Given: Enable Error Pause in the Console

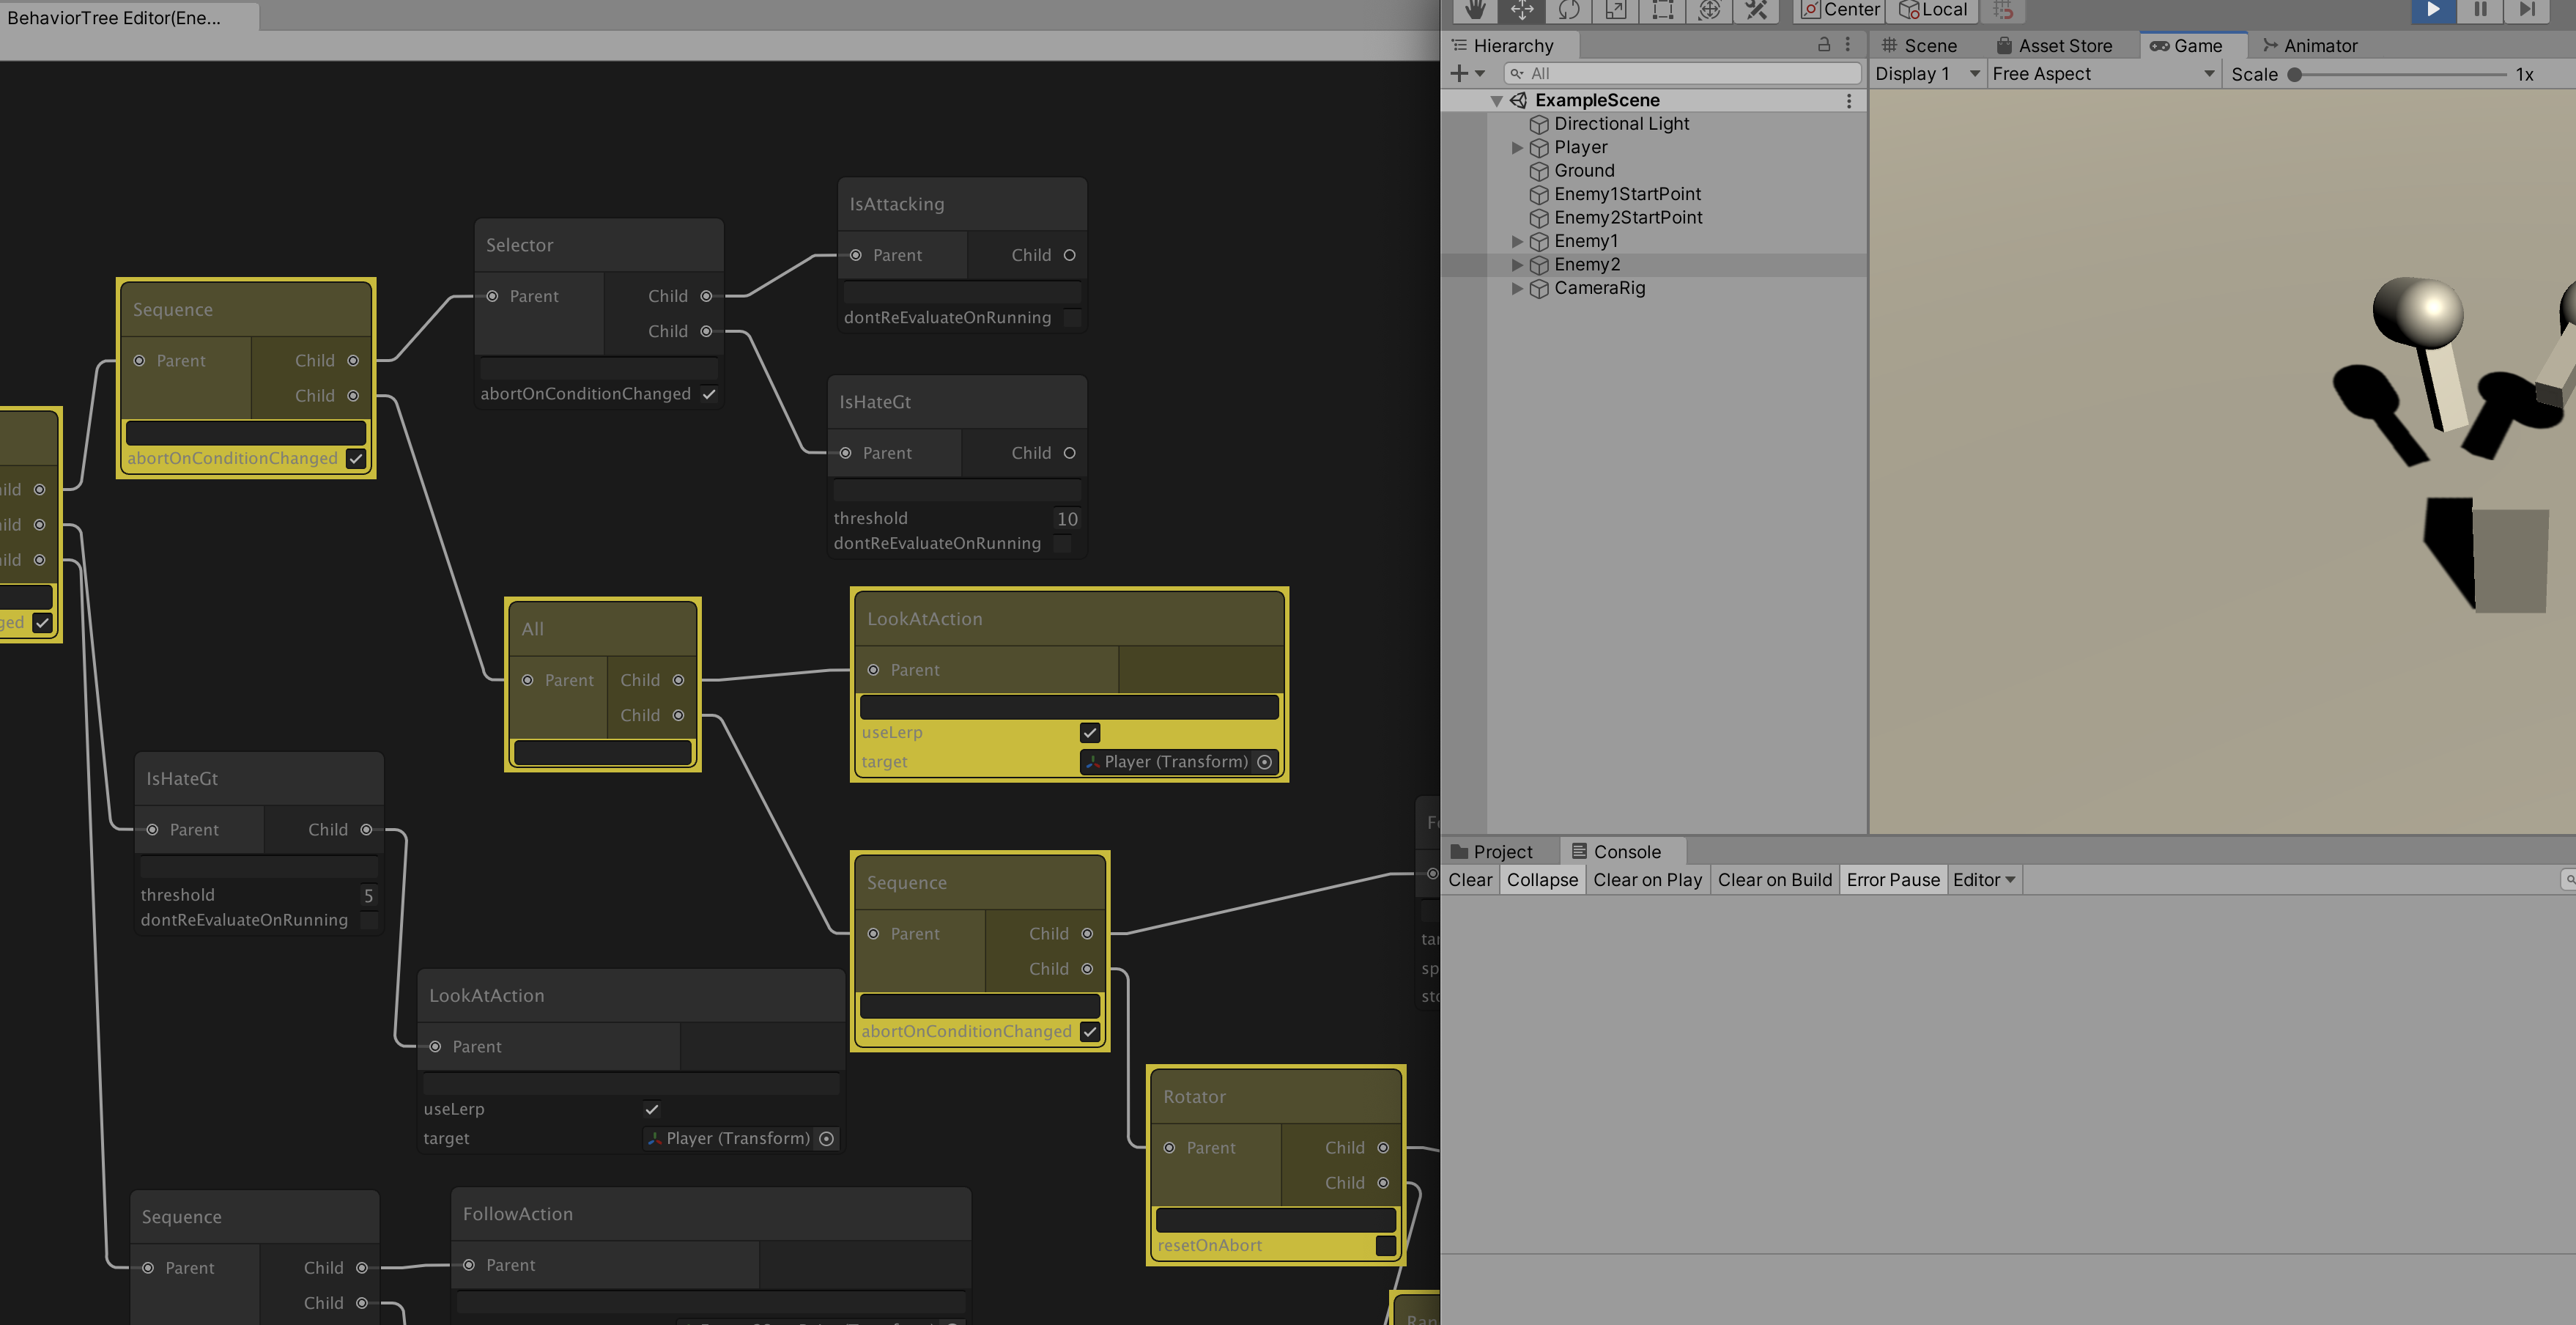Looking at the screenshot, I should 1893,879.
